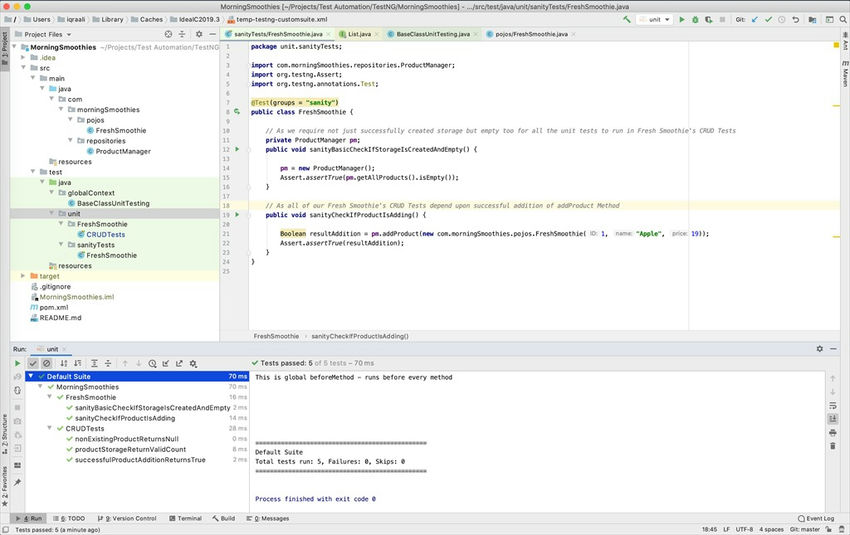Viewport: 850px width, 535px height.
Task: Click the green Run button in top toolbar
Action: coord(682,19)
